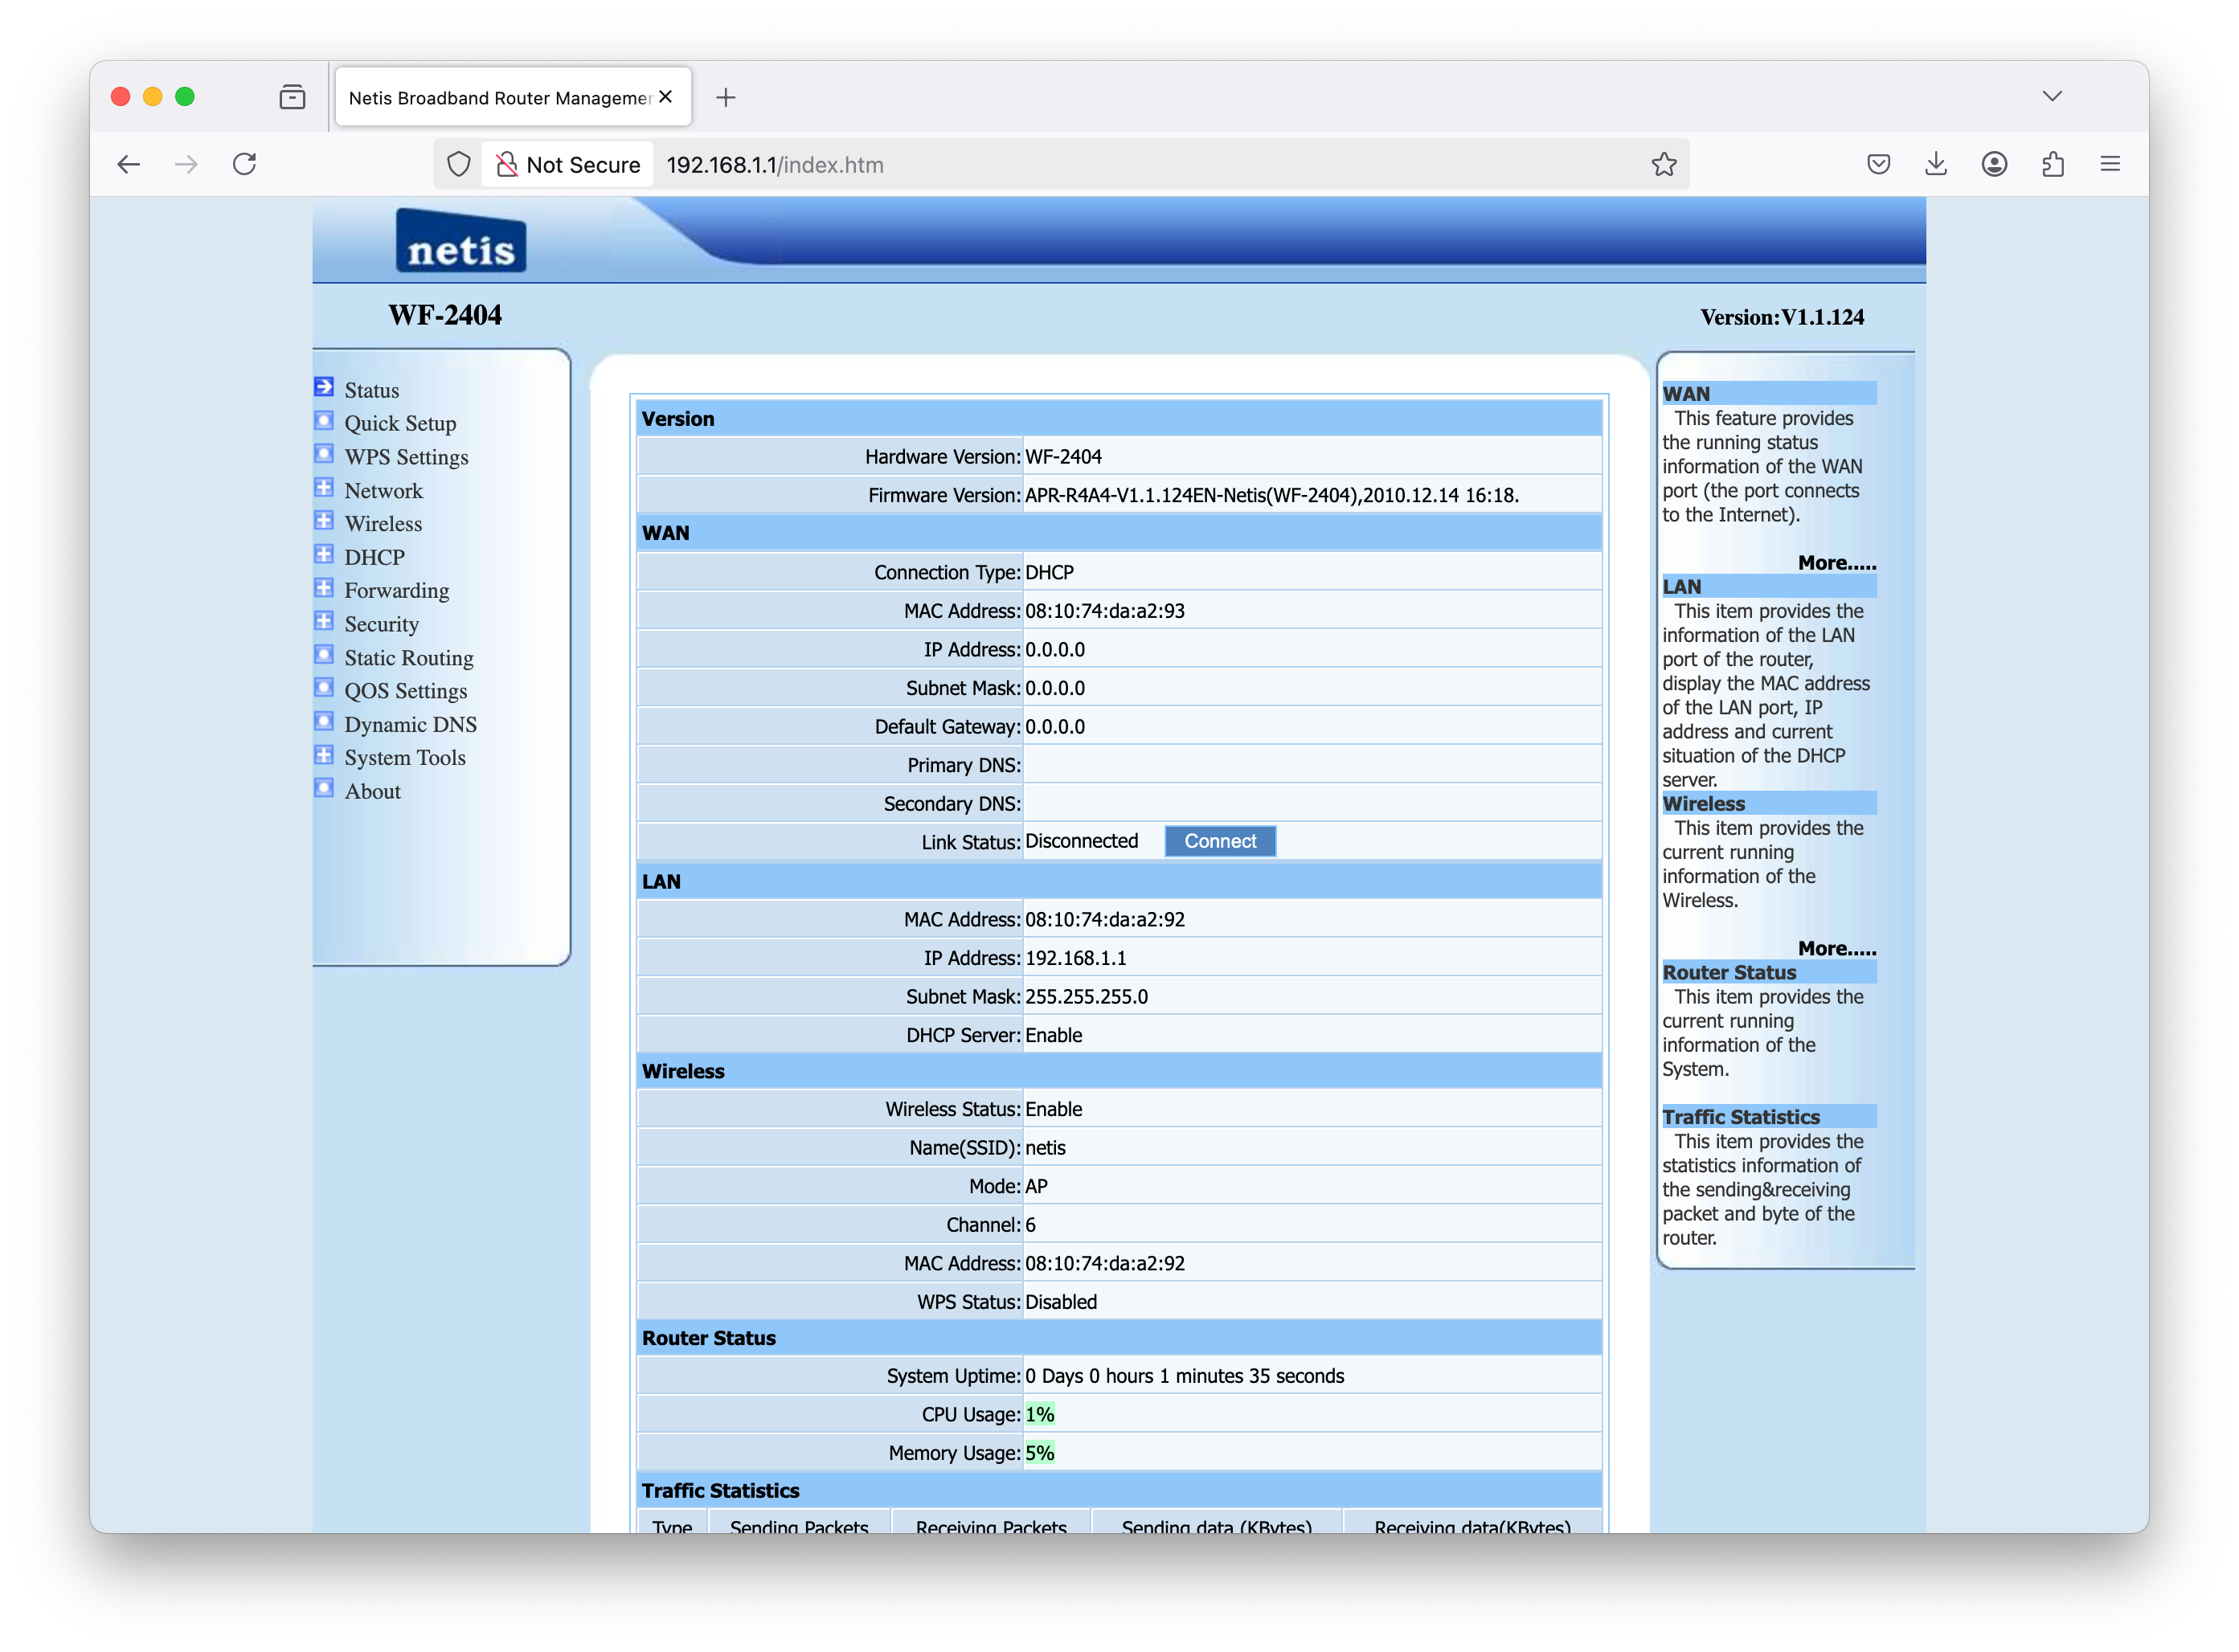
Task: Bookmark this page with the star icon
Action: tap(1663, 164)
